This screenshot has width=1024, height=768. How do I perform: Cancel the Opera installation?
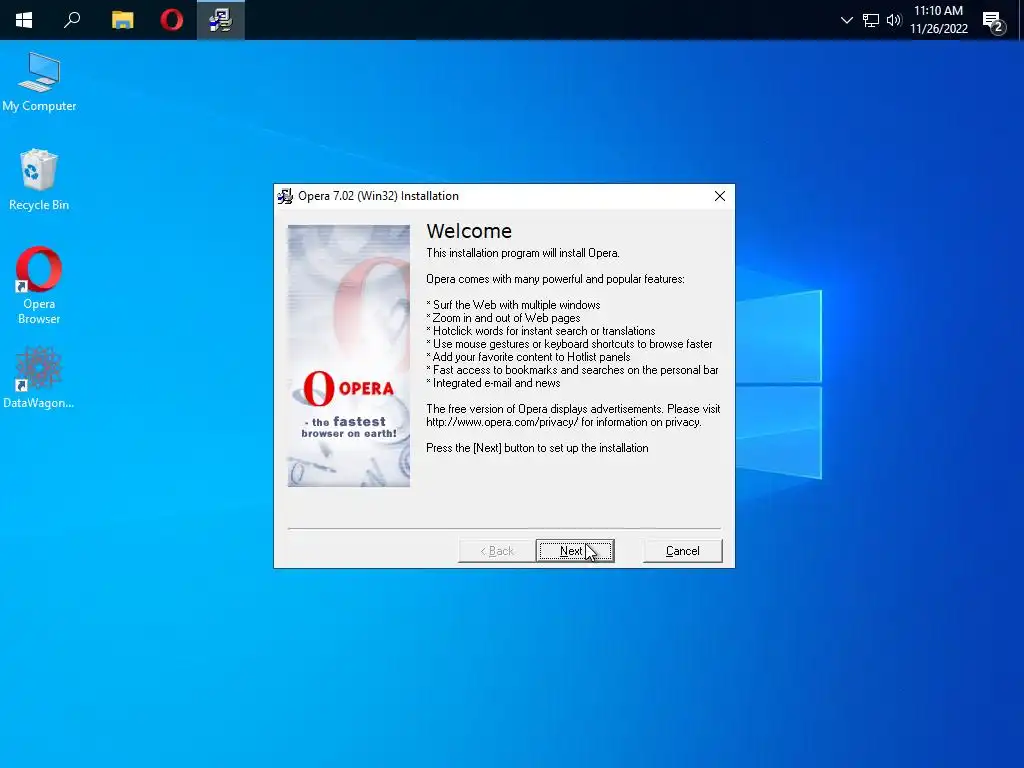pyautogui.click(x=682, y=551)
